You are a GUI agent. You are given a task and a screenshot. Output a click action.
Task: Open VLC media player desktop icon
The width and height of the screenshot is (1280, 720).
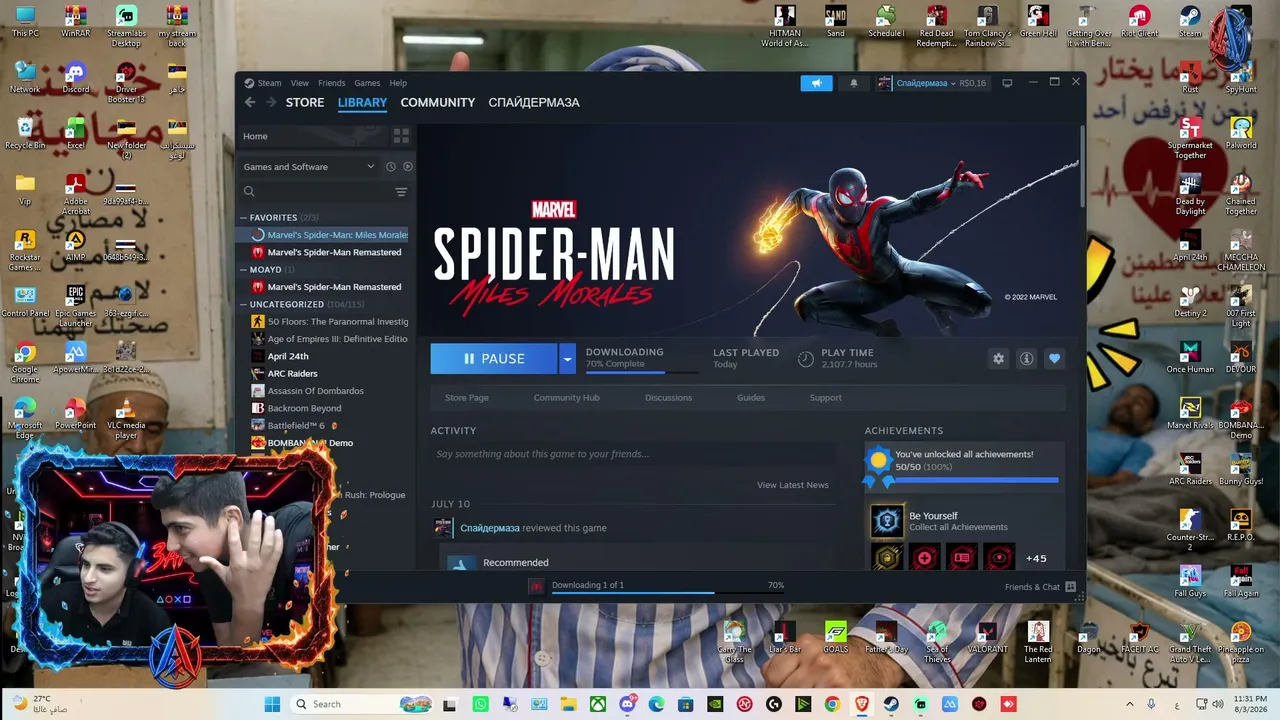tap(126, 420)
